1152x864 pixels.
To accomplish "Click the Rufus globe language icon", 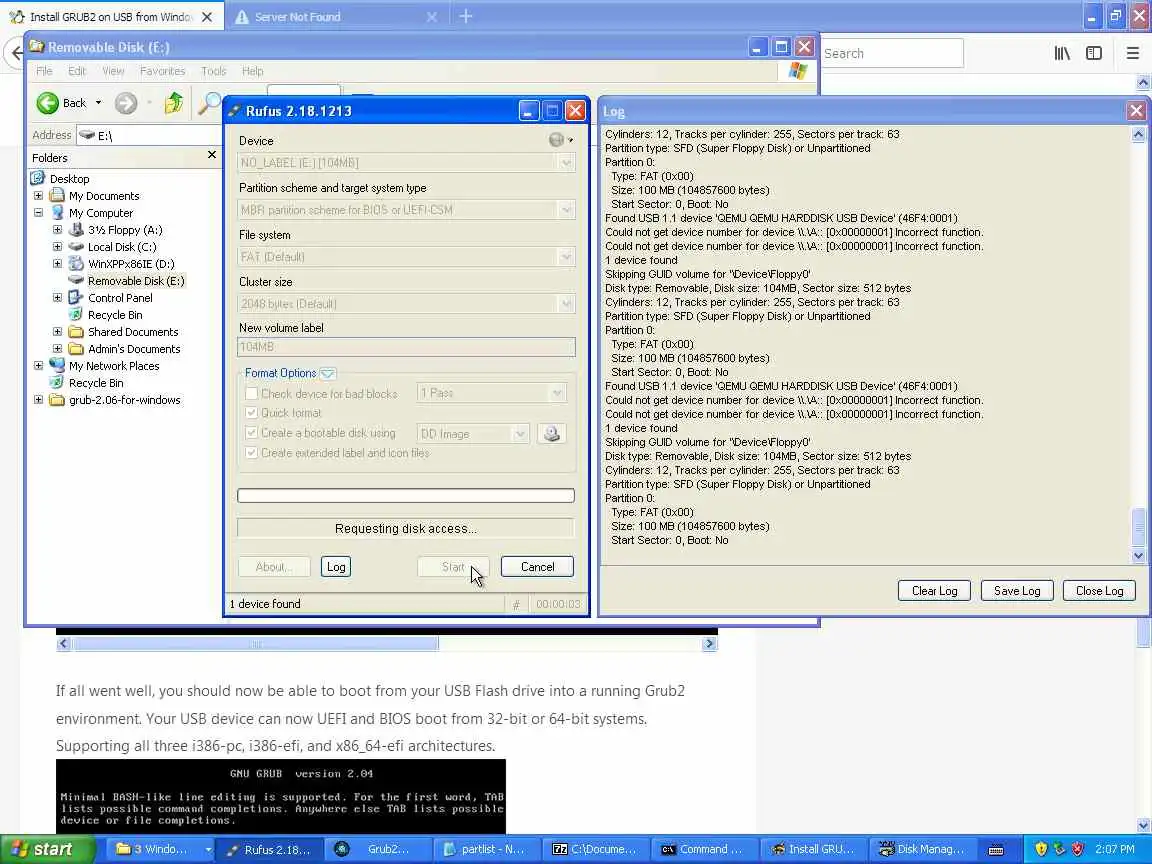I will click(x=557, y=140).
